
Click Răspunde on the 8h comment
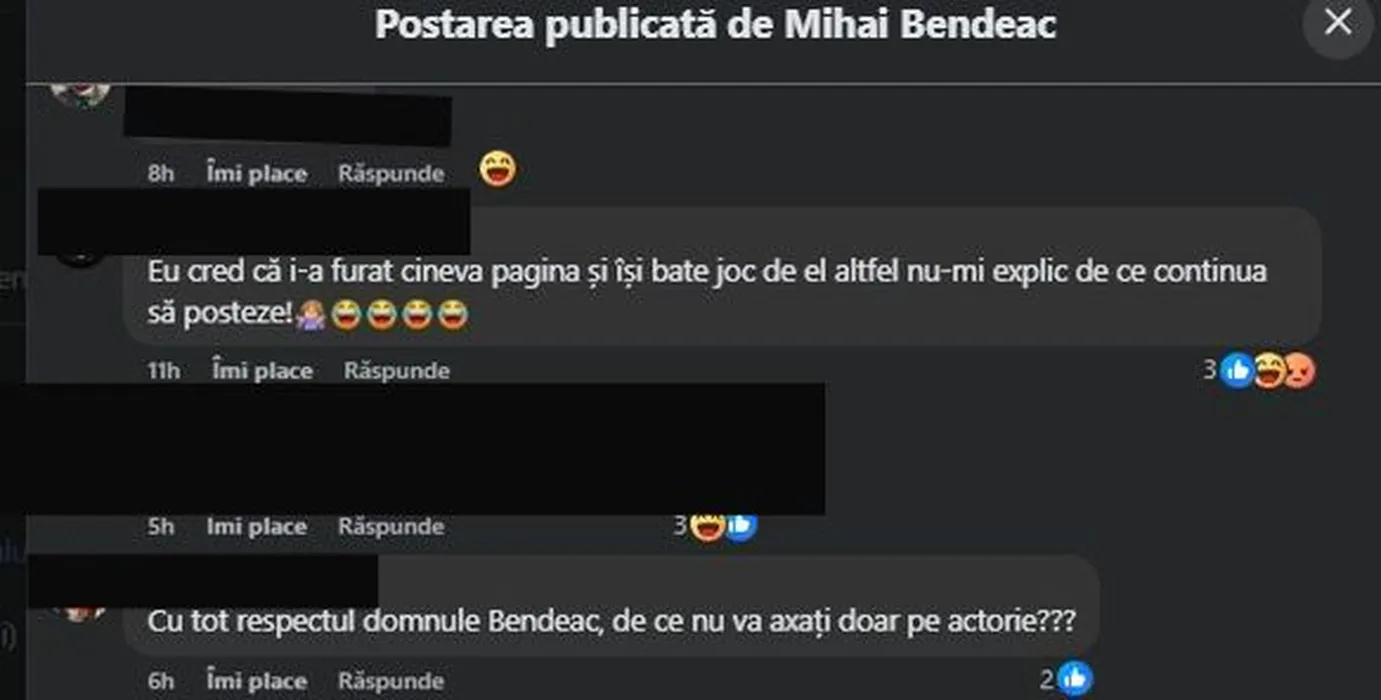(x=391, y=173)
